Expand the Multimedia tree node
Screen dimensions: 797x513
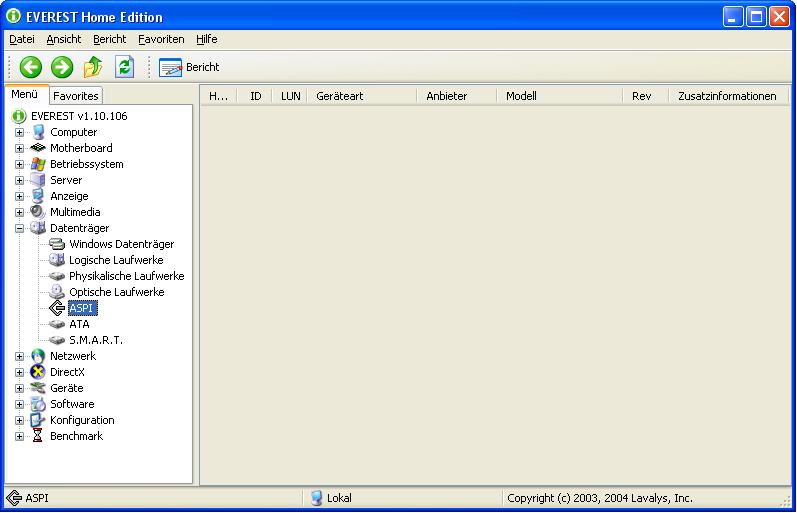[19, 213]
